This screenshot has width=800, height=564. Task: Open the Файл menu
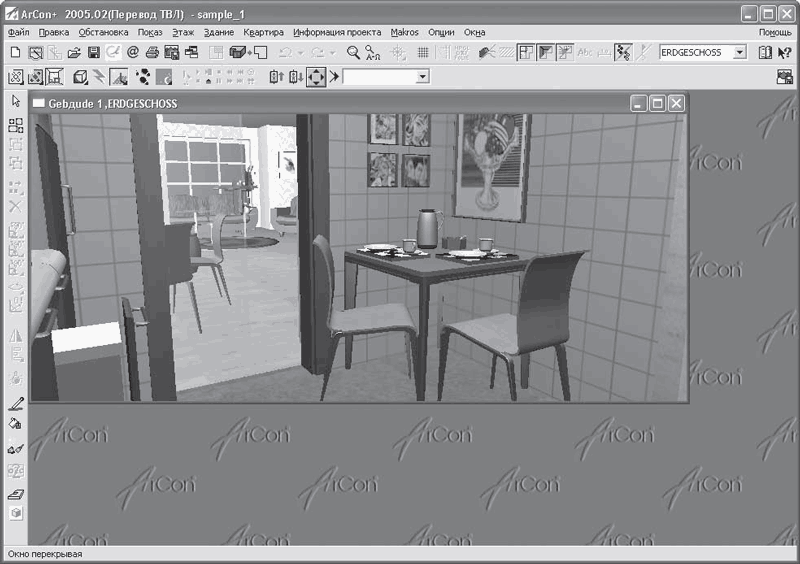click(x=18, y=32)
